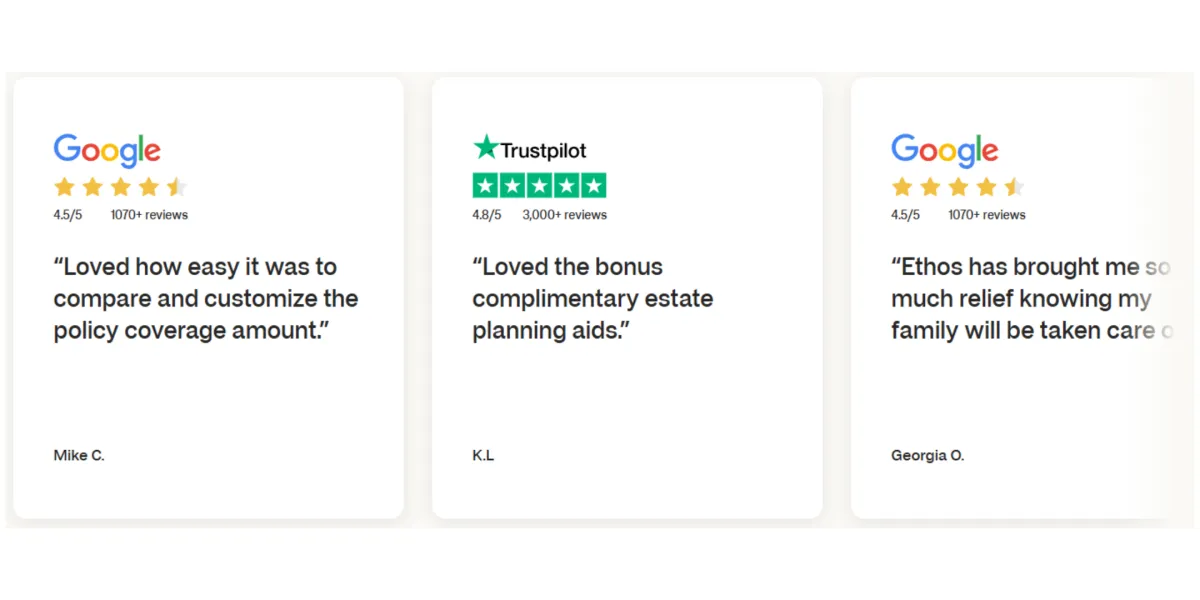Click the gold star rating in Georgia O.'s card
Screen dimensions: 1200x600
(959, 187)
